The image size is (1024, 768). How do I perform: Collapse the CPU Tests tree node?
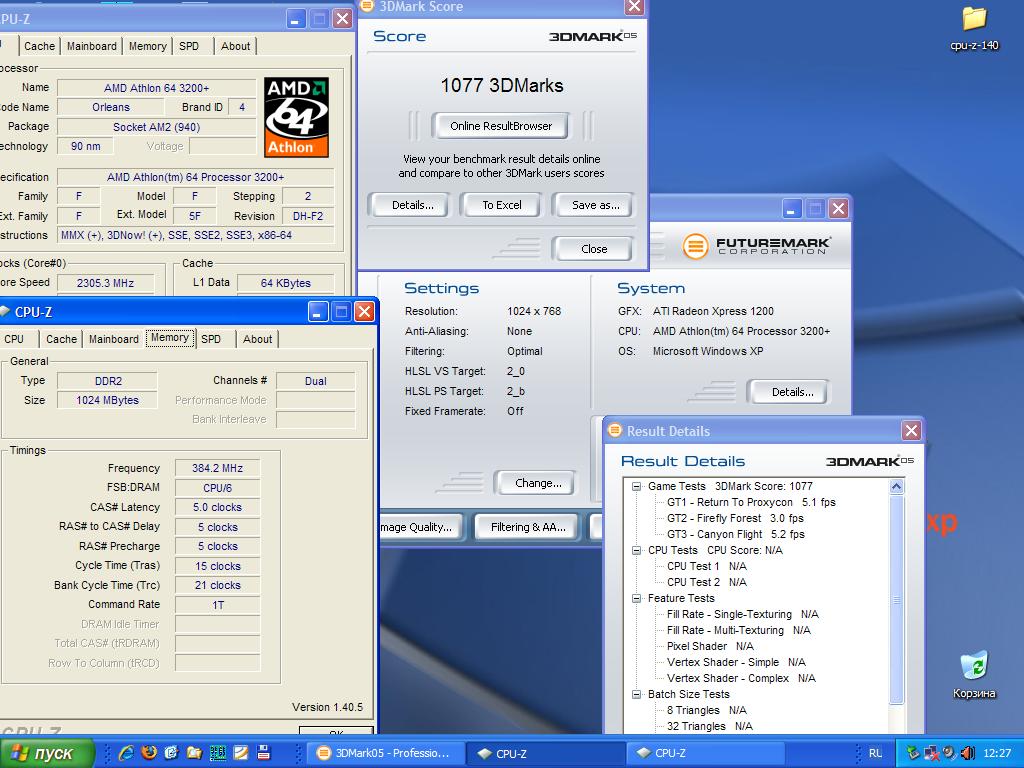(636, 551)
